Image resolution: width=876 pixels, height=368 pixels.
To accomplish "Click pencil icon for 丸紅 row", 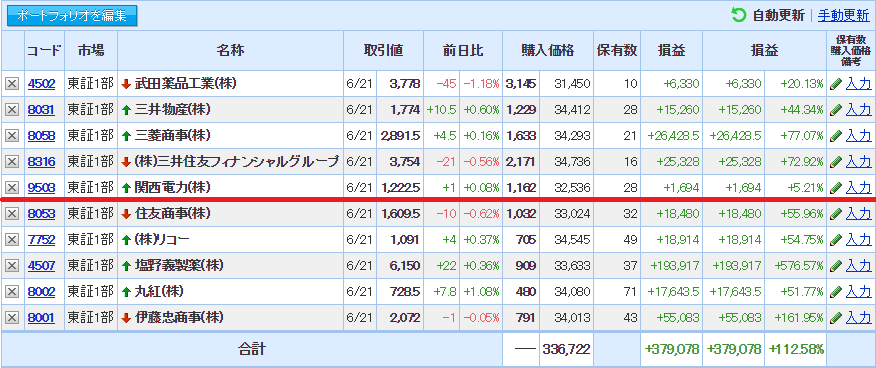I will tap(836, 291).
